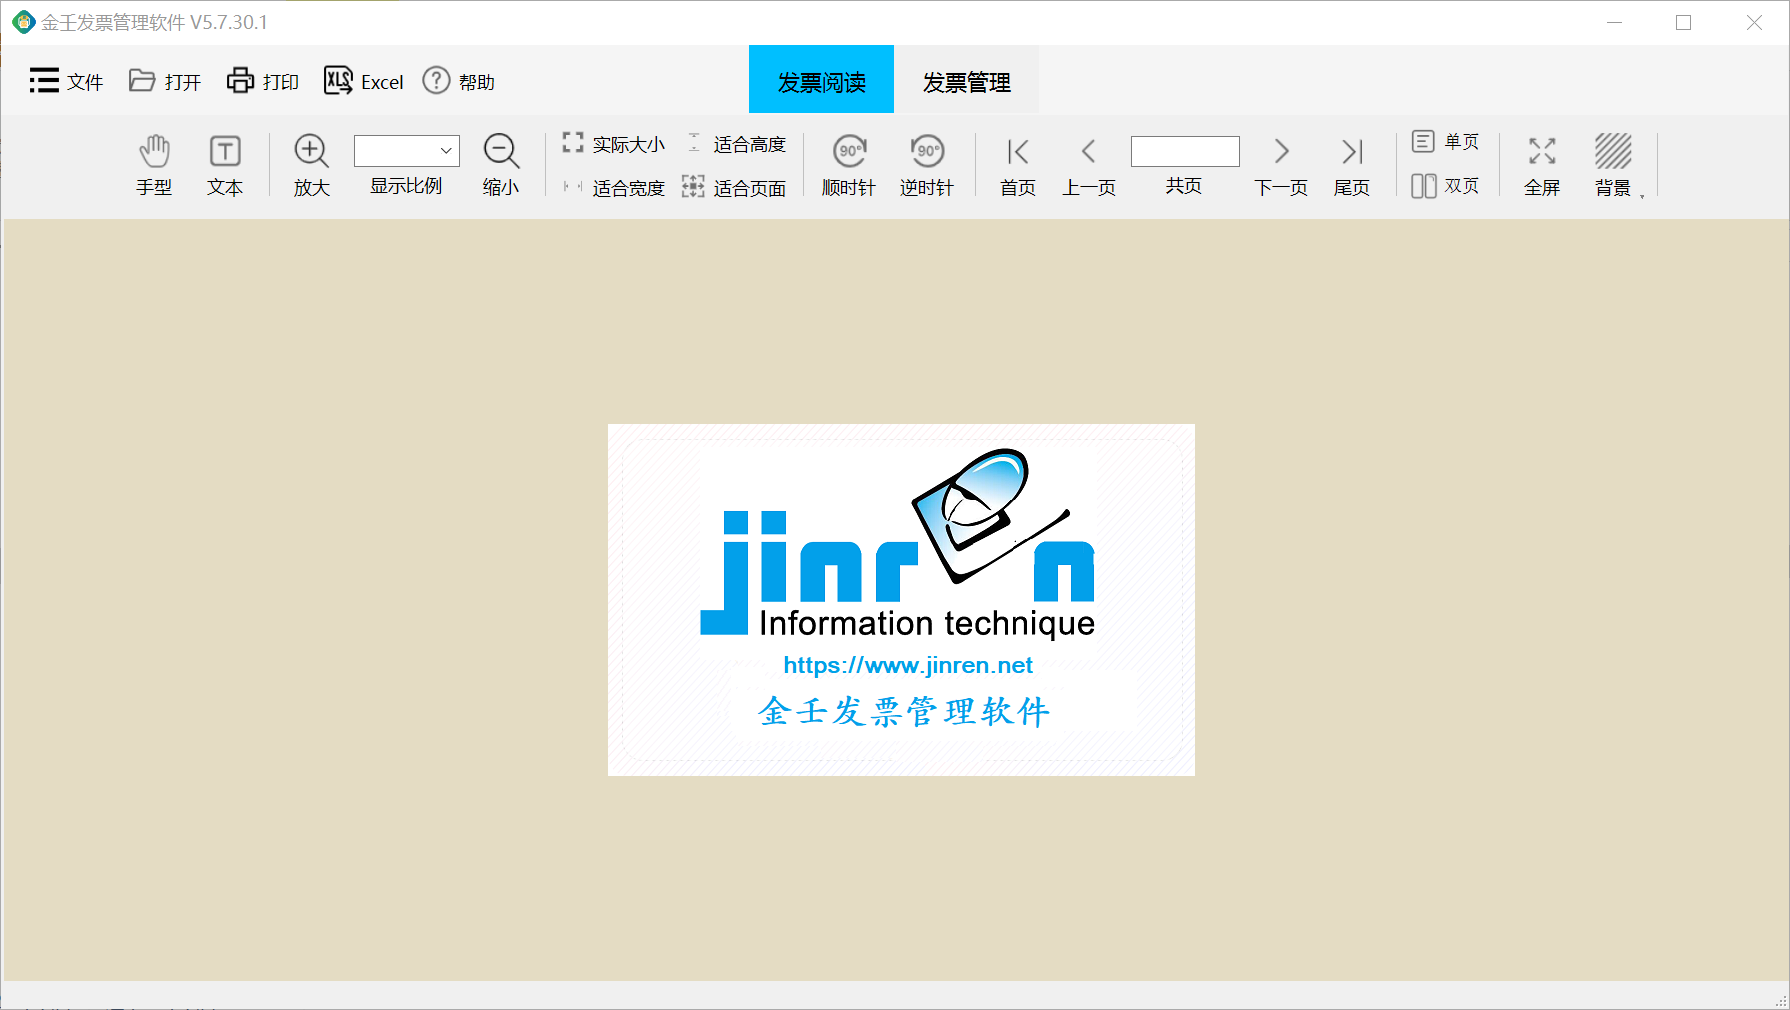Switch to single page (单页) view

click(1446, 142)
